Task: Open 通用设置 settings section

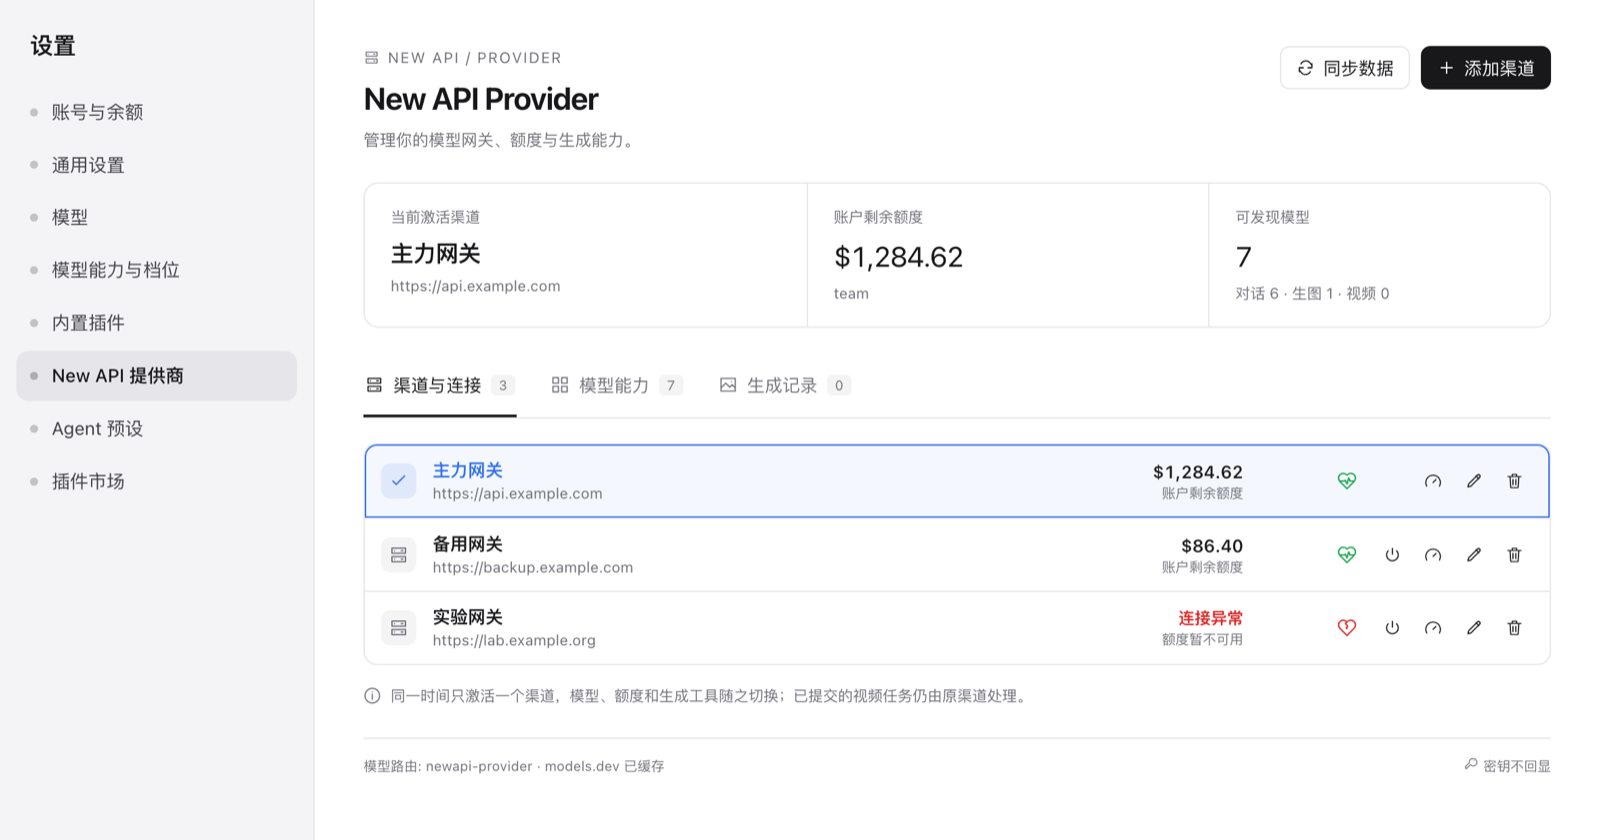Action: pyautogui.click(x=157, y=165)
